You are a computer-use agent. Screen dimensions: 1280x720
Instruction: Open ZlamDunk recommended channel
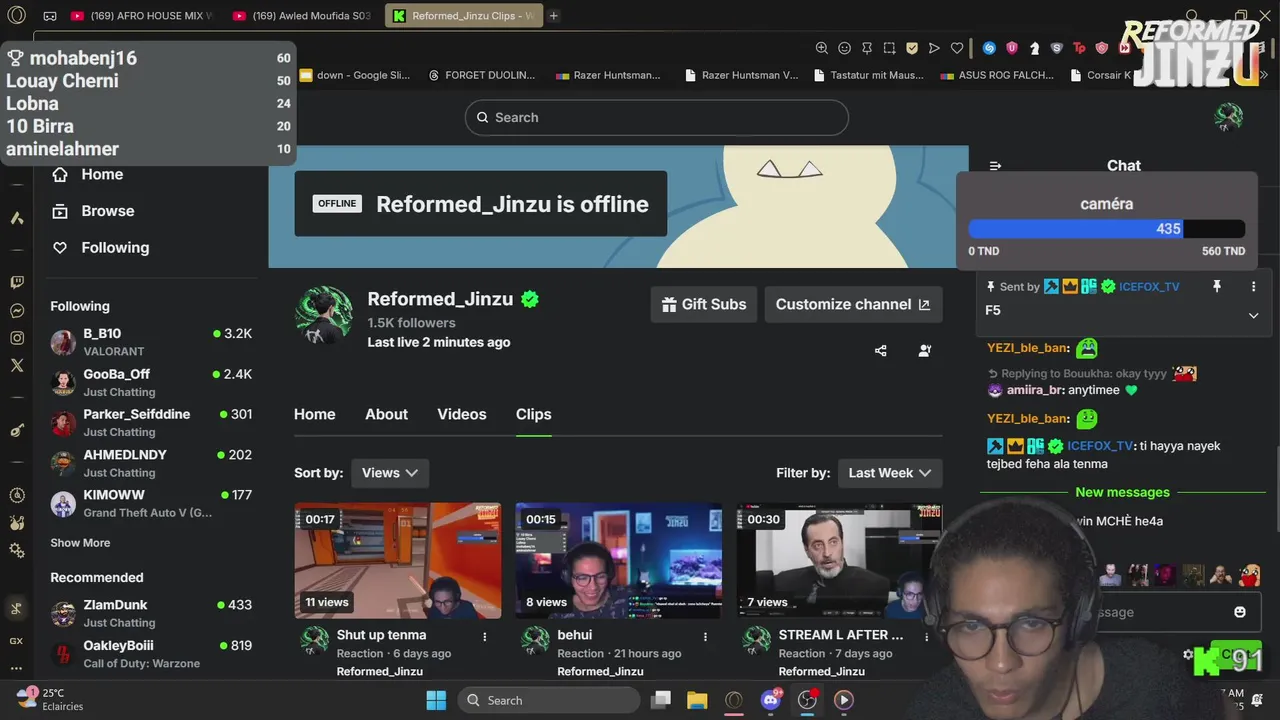[x=150, y=613]
